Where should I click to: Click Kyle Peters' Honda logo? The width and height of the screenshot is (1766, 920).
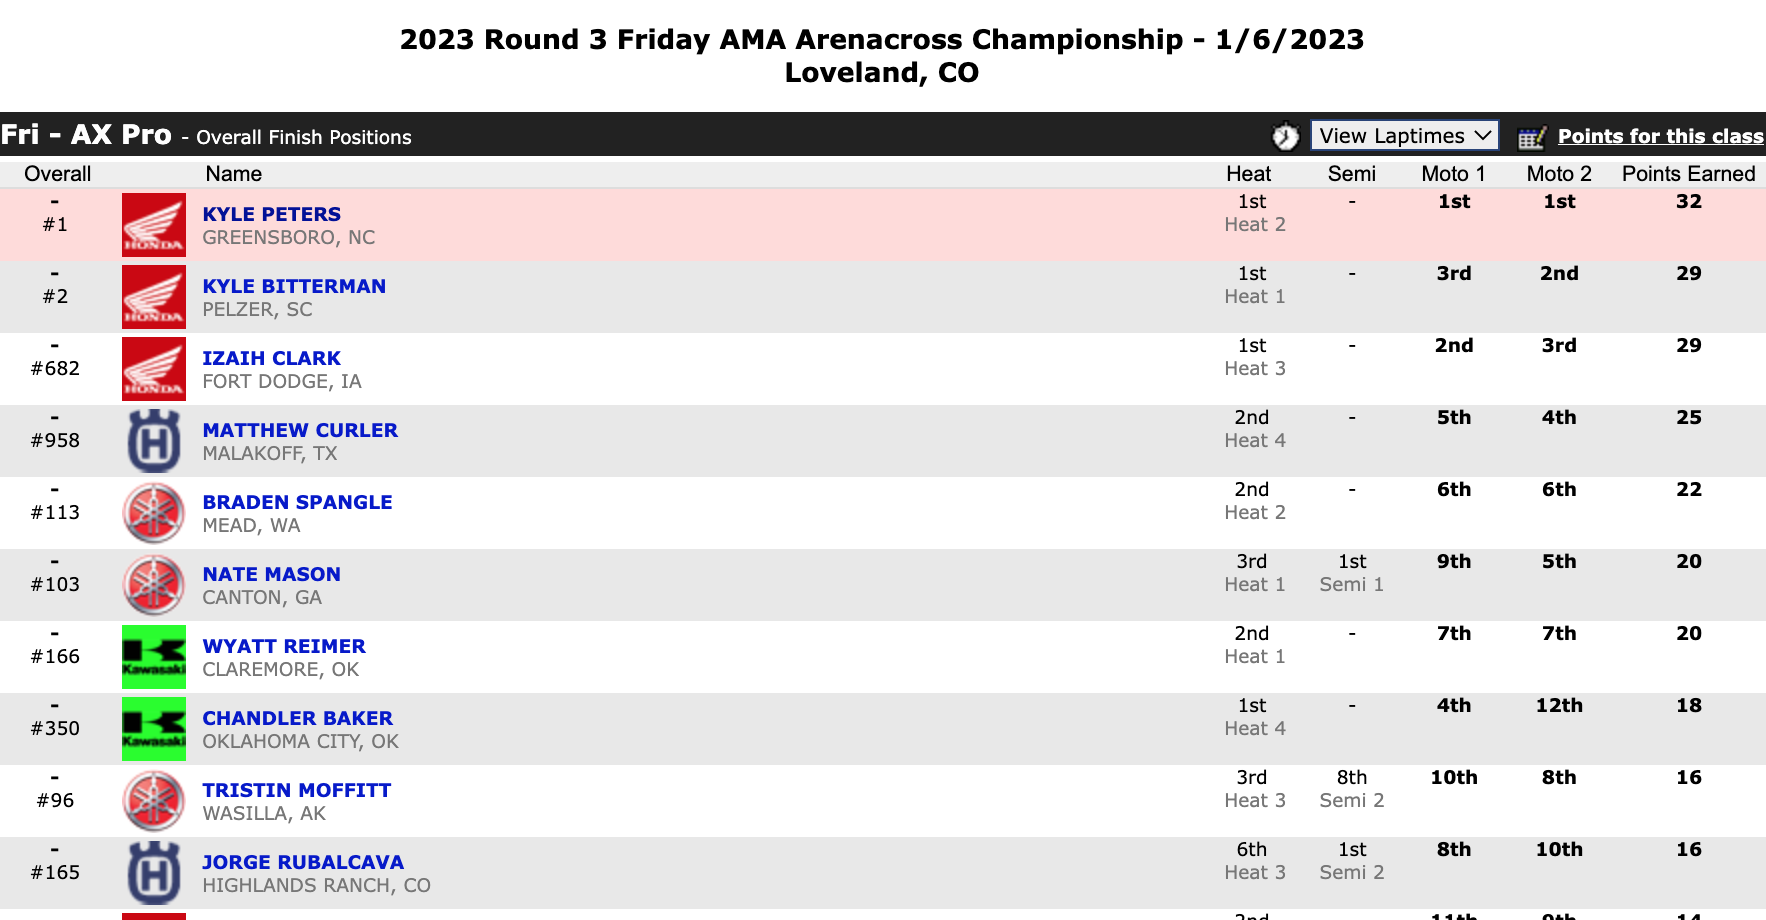[x=154, y=225]
